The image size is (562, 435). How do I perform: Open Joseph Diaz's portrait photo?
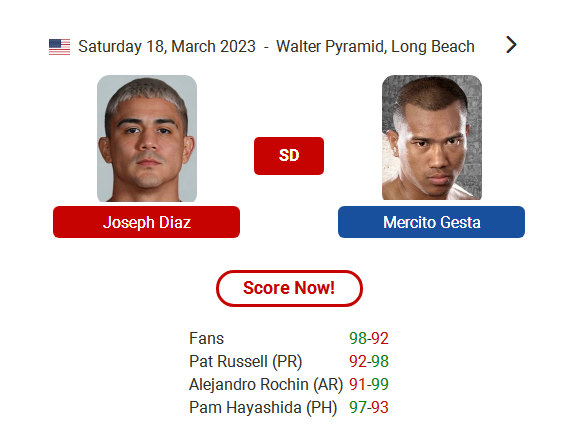[x=147, y=138]
